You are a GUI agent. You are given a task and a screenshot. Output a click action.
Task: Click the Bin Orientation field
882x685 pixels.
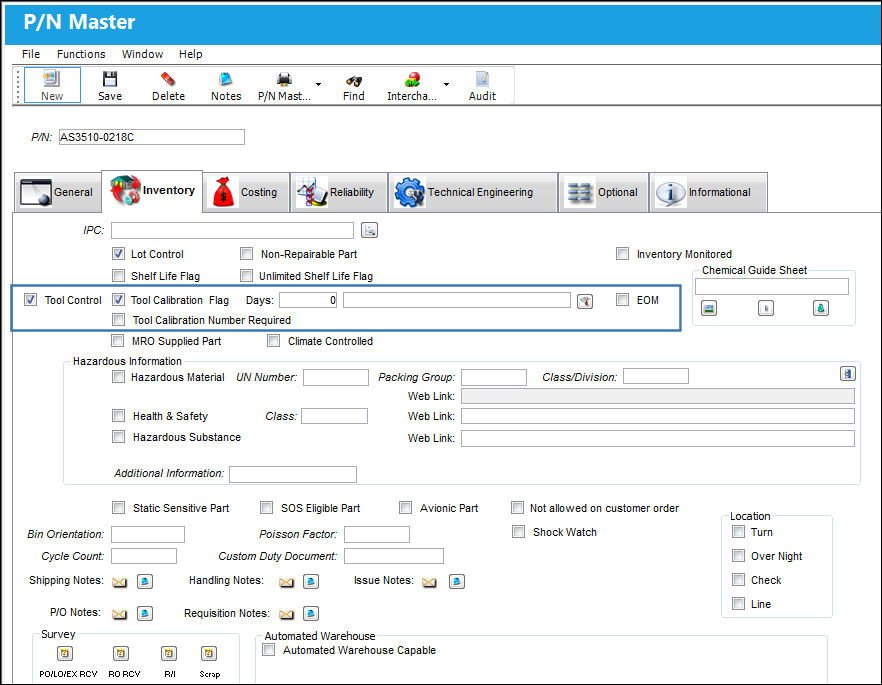click(x=148, y=534)
